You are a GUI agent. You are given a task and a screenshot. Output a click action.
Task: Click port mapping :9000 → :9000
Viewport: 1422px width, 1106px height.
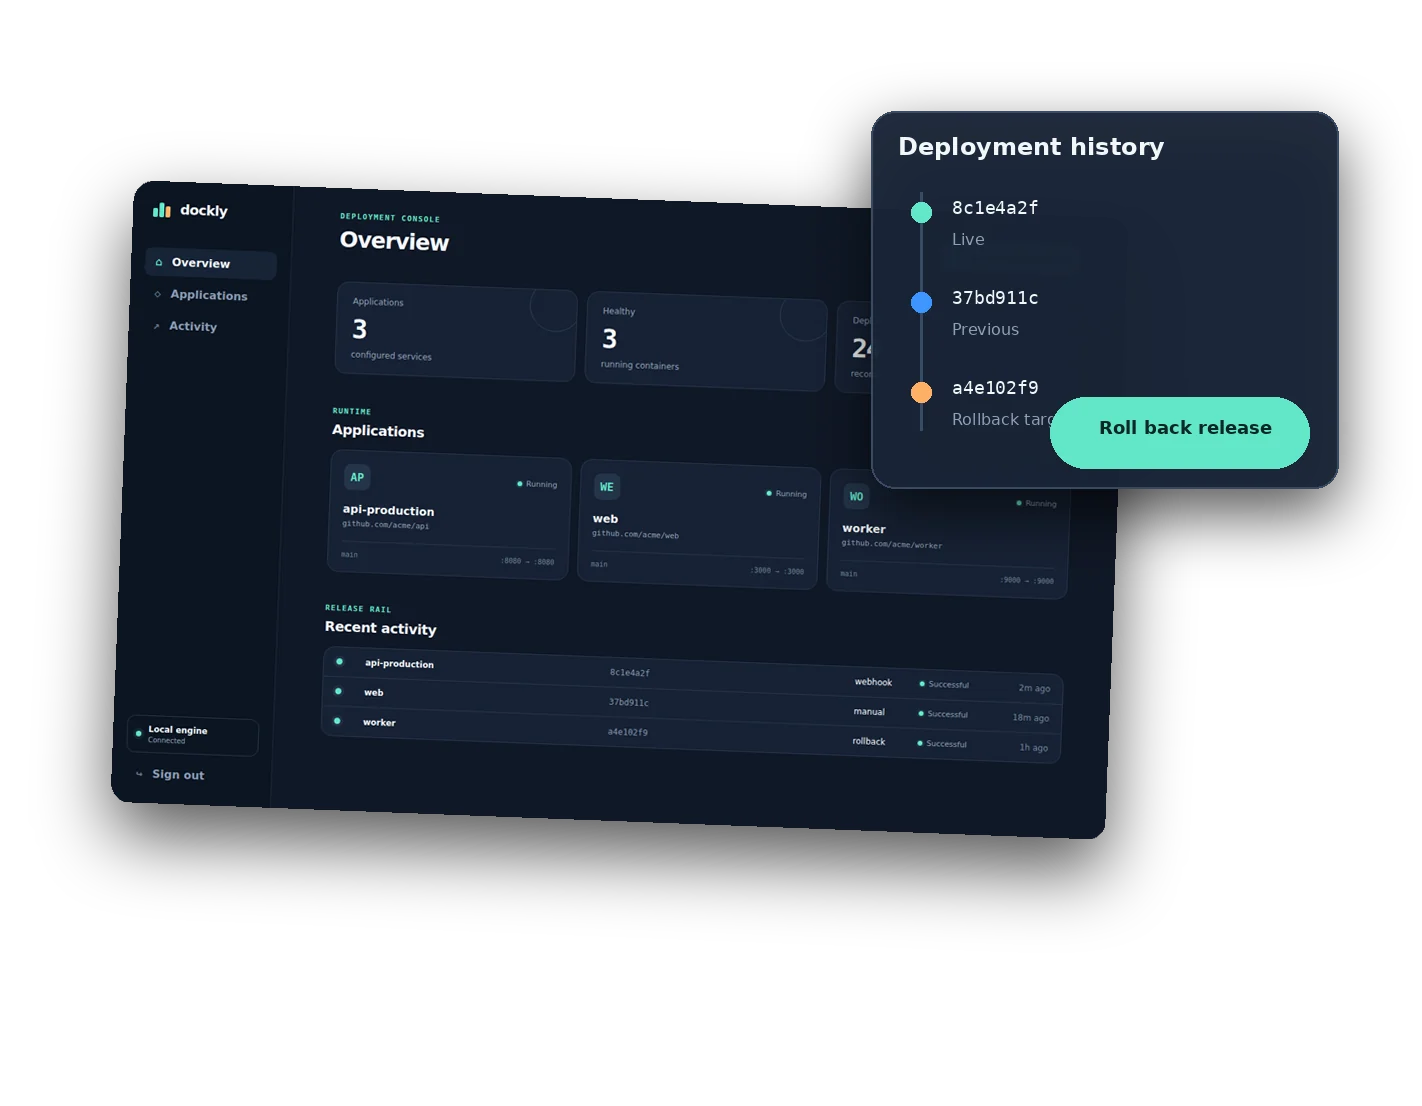[x=1027, y=580]
